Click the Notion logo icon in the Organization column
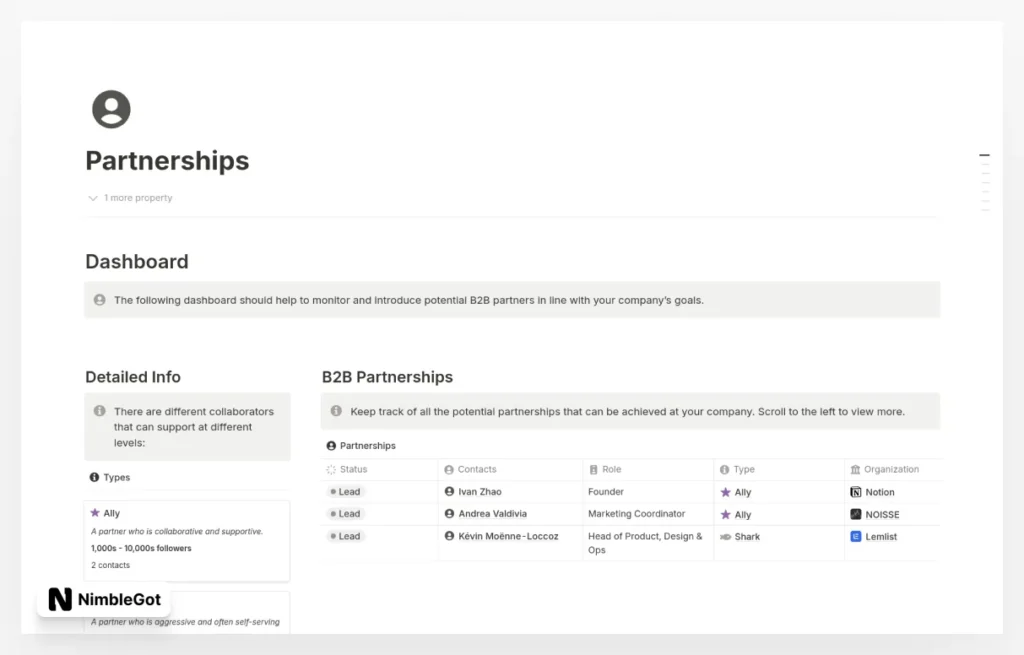 (x=855, y=491)
